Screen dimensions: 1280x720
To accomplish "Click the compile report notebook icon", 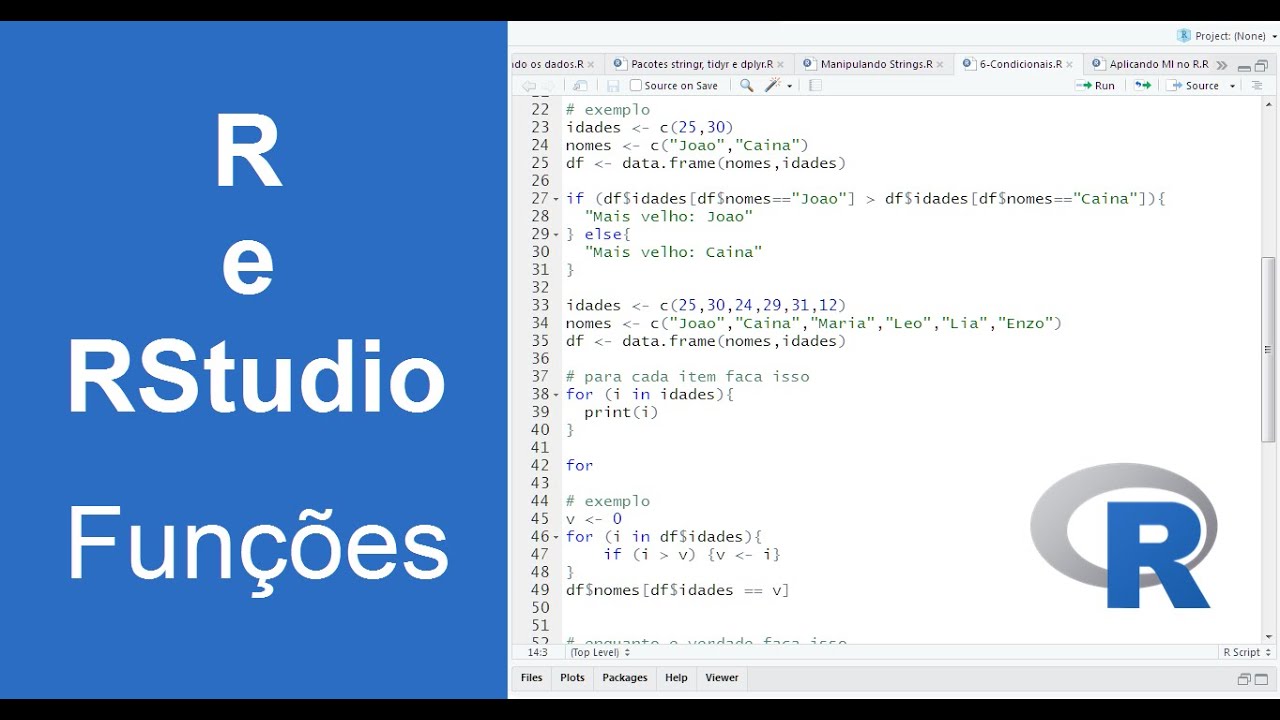I will click(815, 86).
